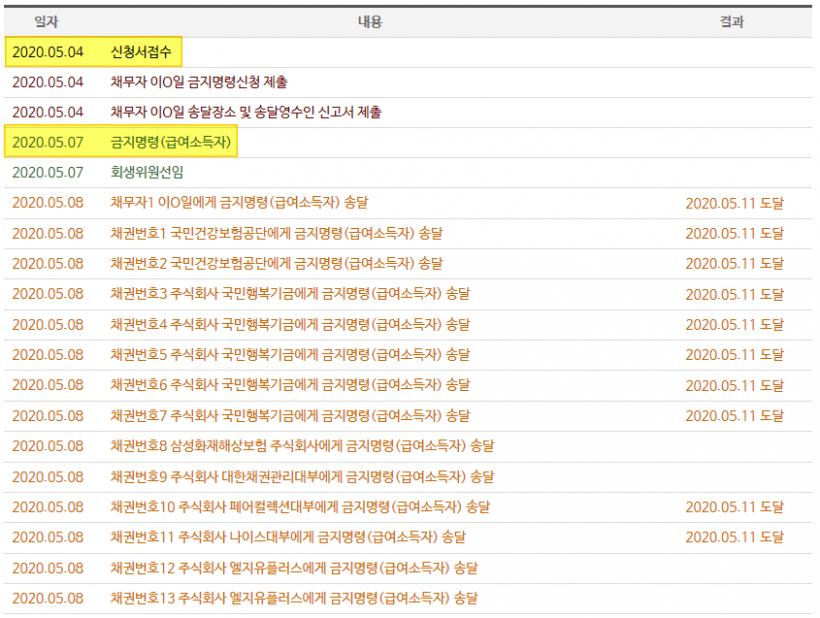Screen dimensions: 820x618
Task: Click 2020.05.11 도달 result for 채무자1 row
Action: point(734,203)
